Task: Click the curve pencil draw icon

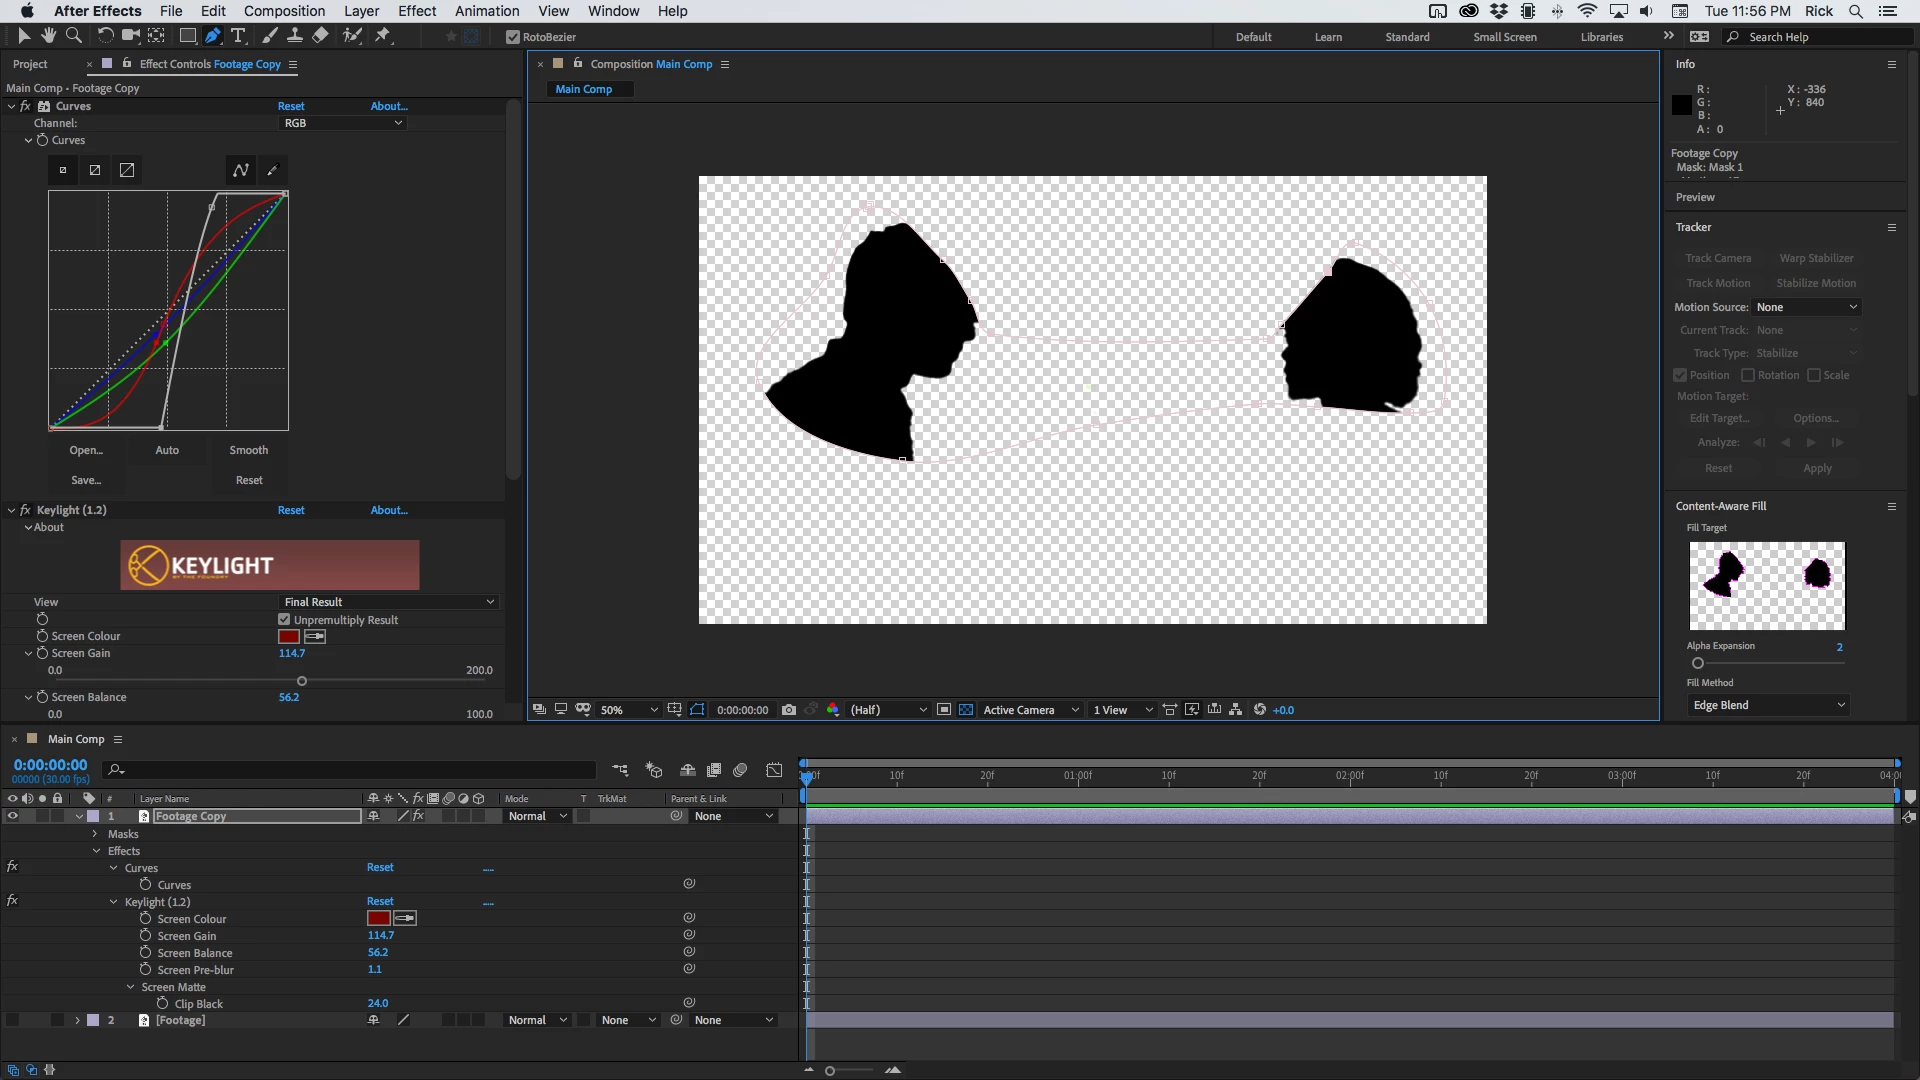Action: 272,170
